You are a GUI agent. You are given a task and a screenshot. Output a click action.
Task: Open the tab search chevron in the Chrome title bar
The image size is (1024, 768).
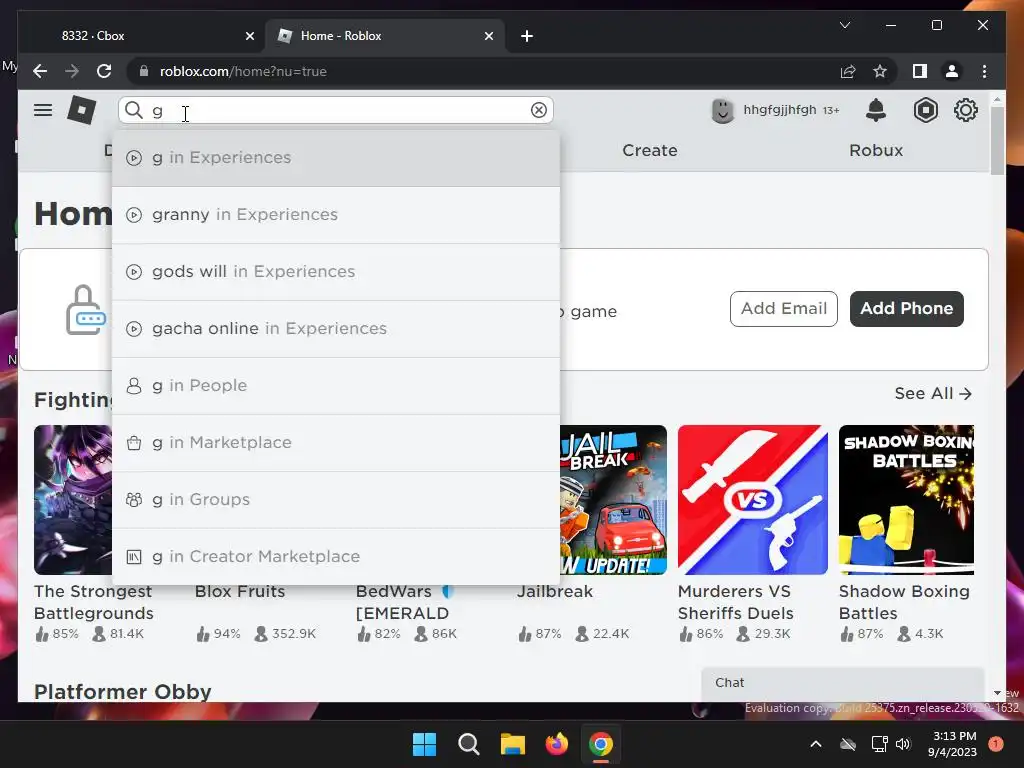tap(844, 25)
